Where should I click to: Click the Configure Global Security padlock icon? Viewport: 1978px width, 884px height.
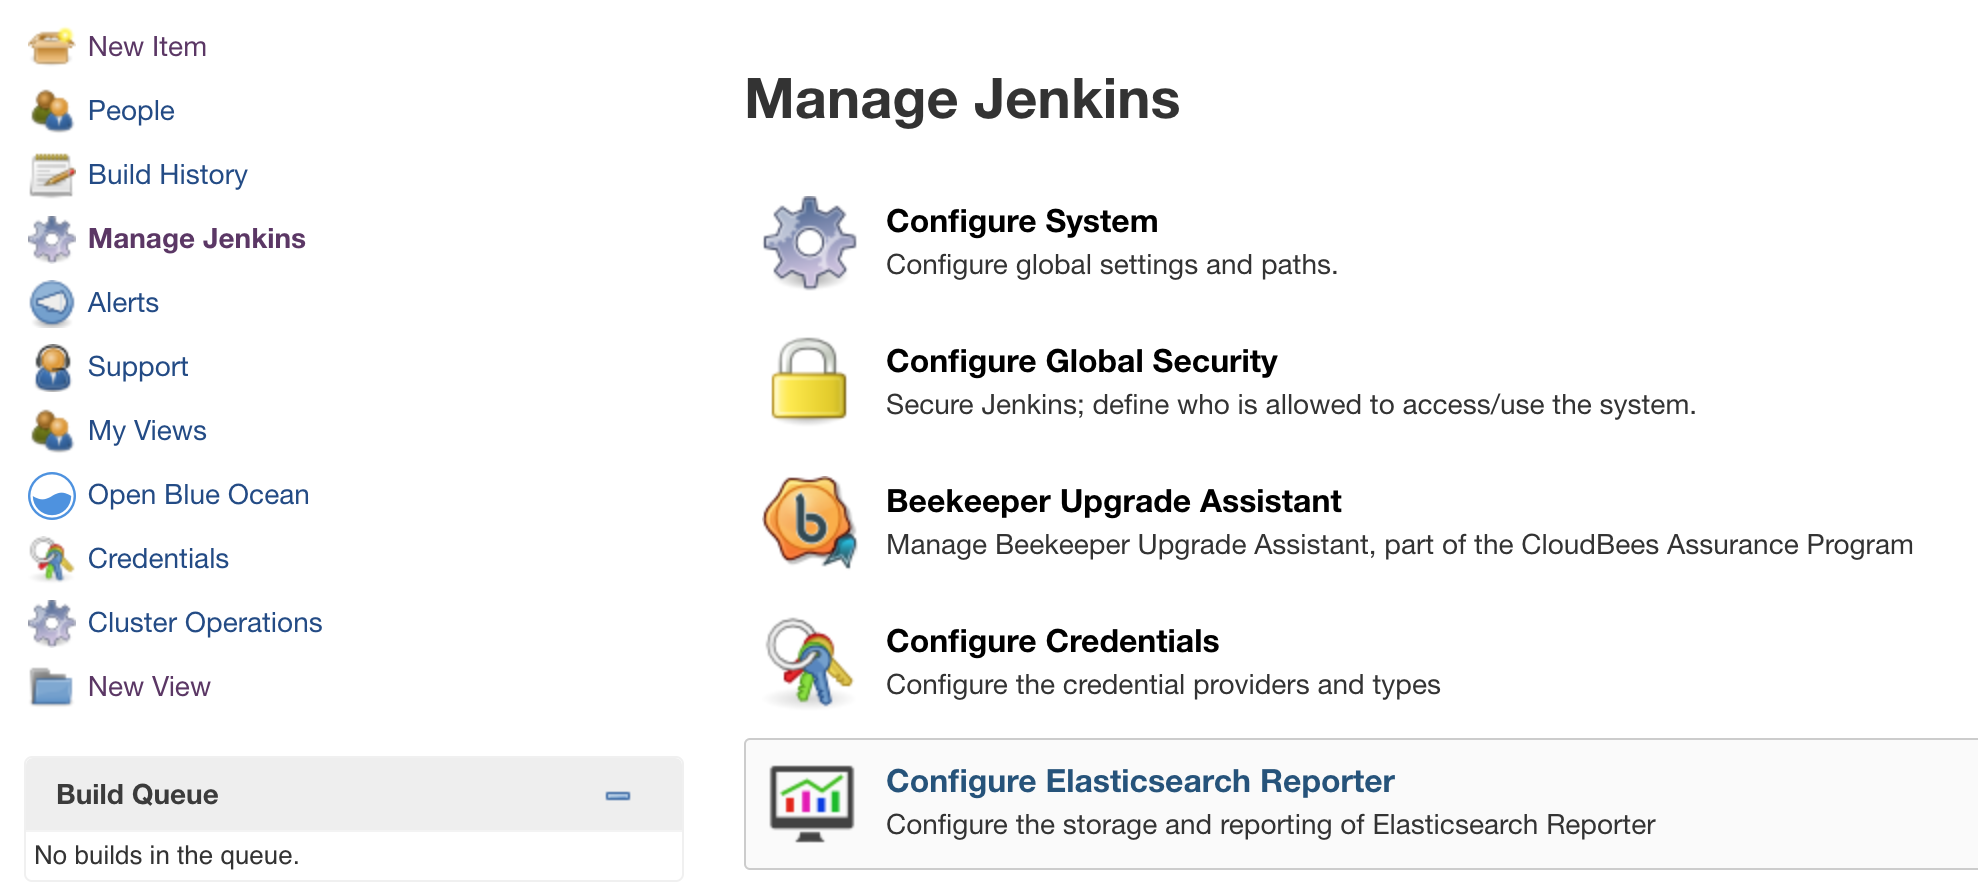pyautogui.click(x=809, y=380)
